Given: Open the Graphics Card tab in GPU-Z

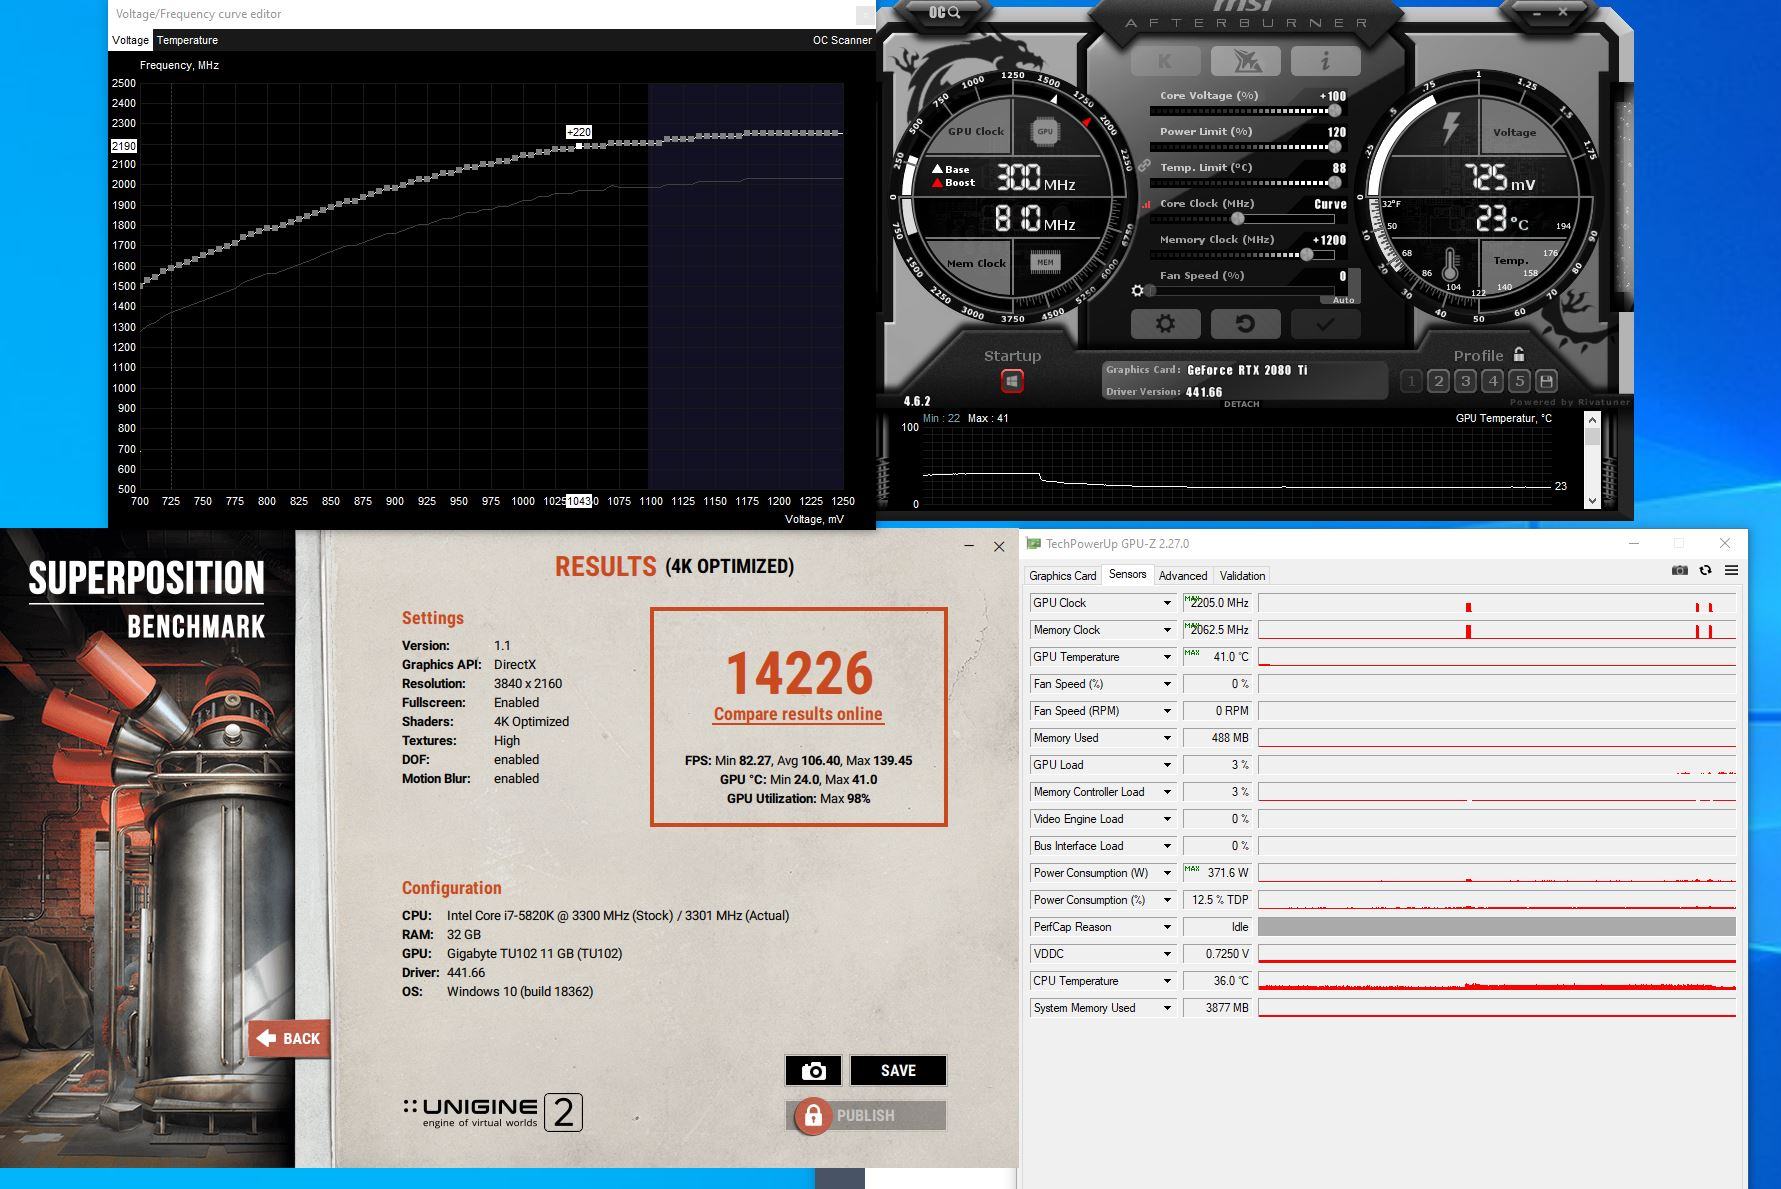Looking at the screenshot, I should click(x=1062, y=576).
